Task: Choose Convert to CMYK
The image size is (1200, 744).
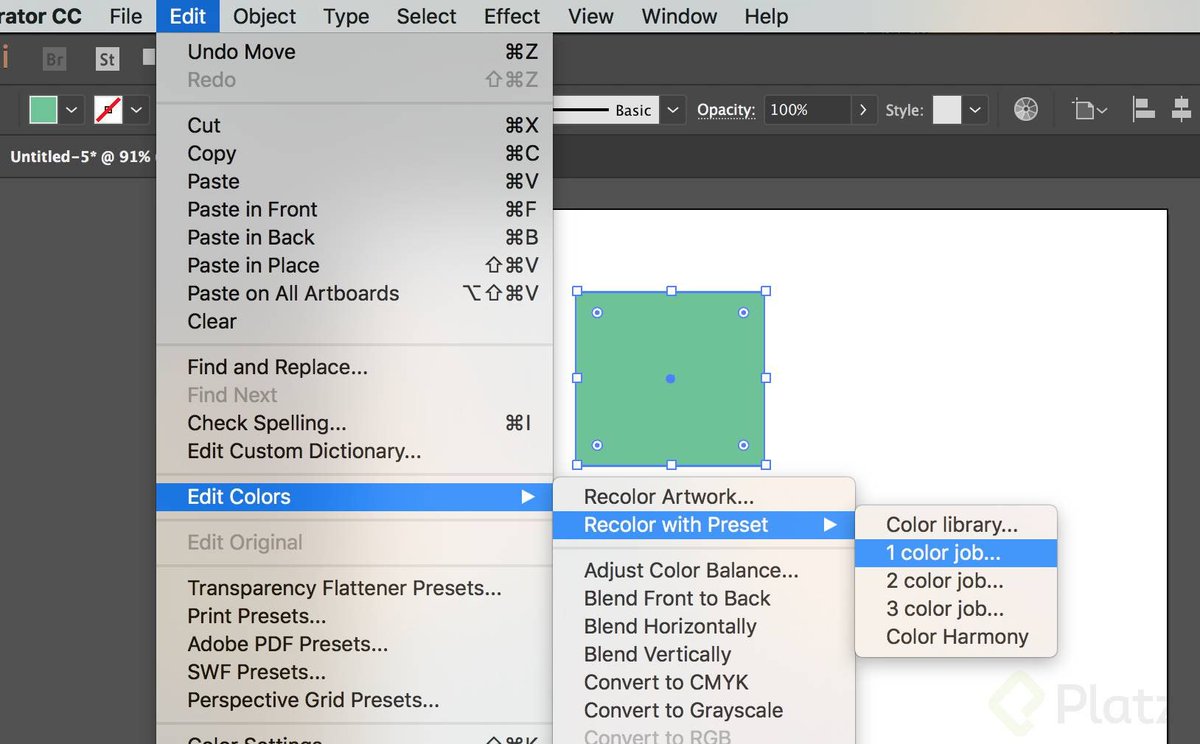Action: [704, 683]
